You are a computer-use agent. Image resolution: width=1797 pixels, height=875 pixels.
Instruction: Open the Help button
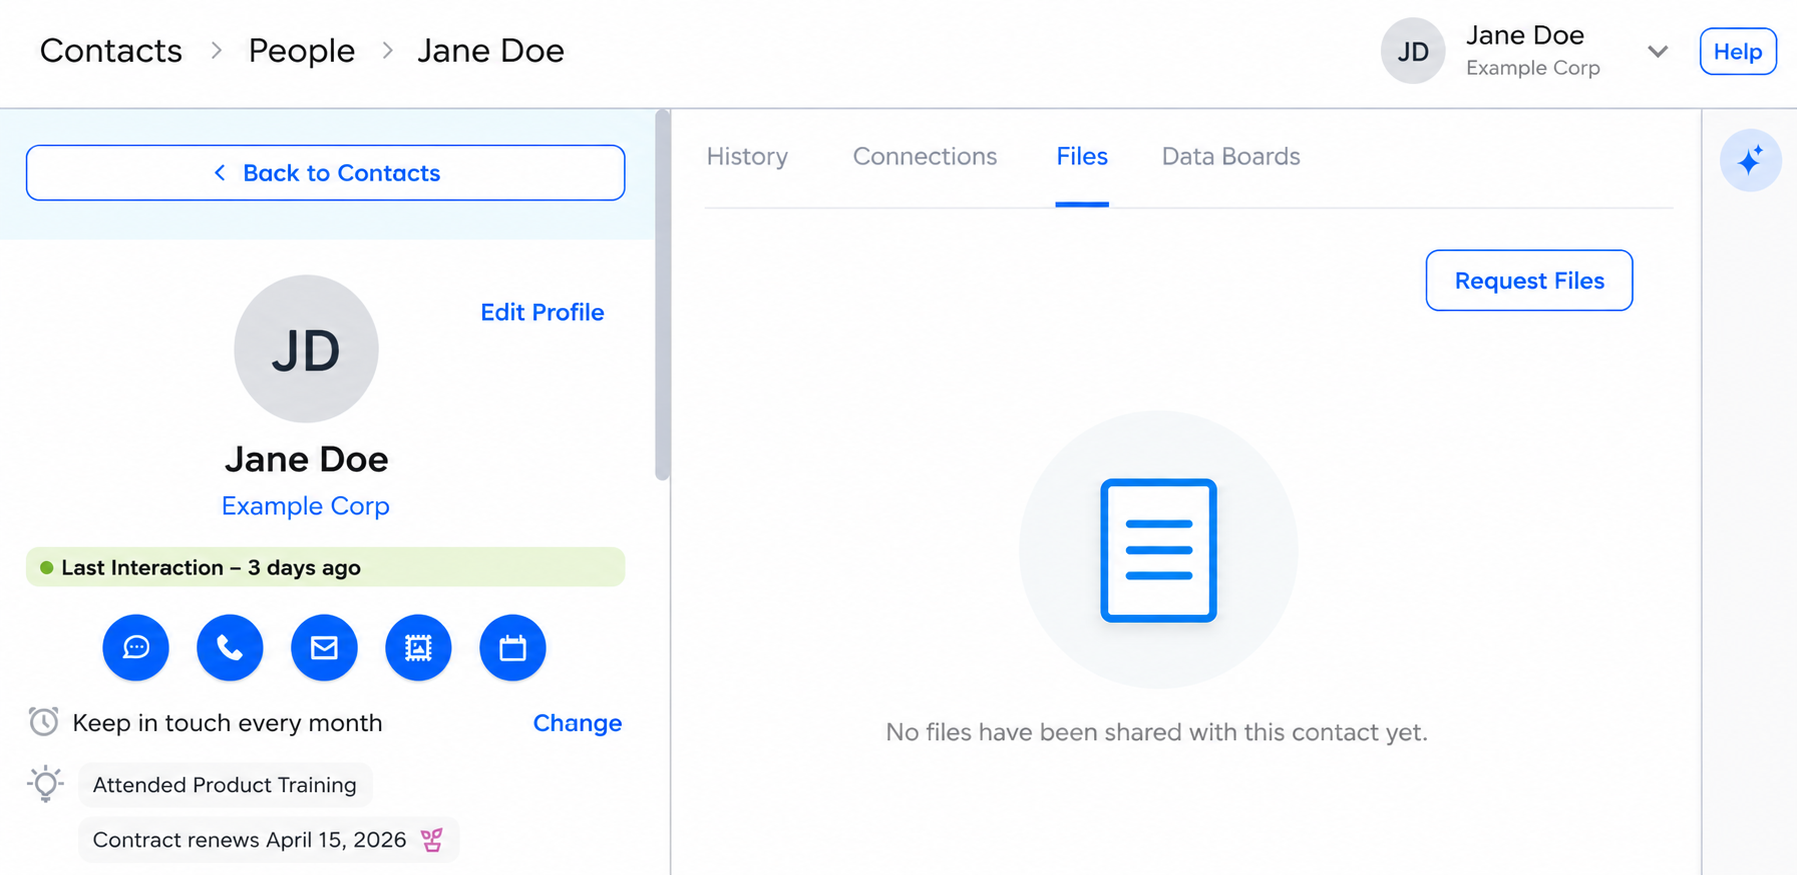[x=1738, y=51]
